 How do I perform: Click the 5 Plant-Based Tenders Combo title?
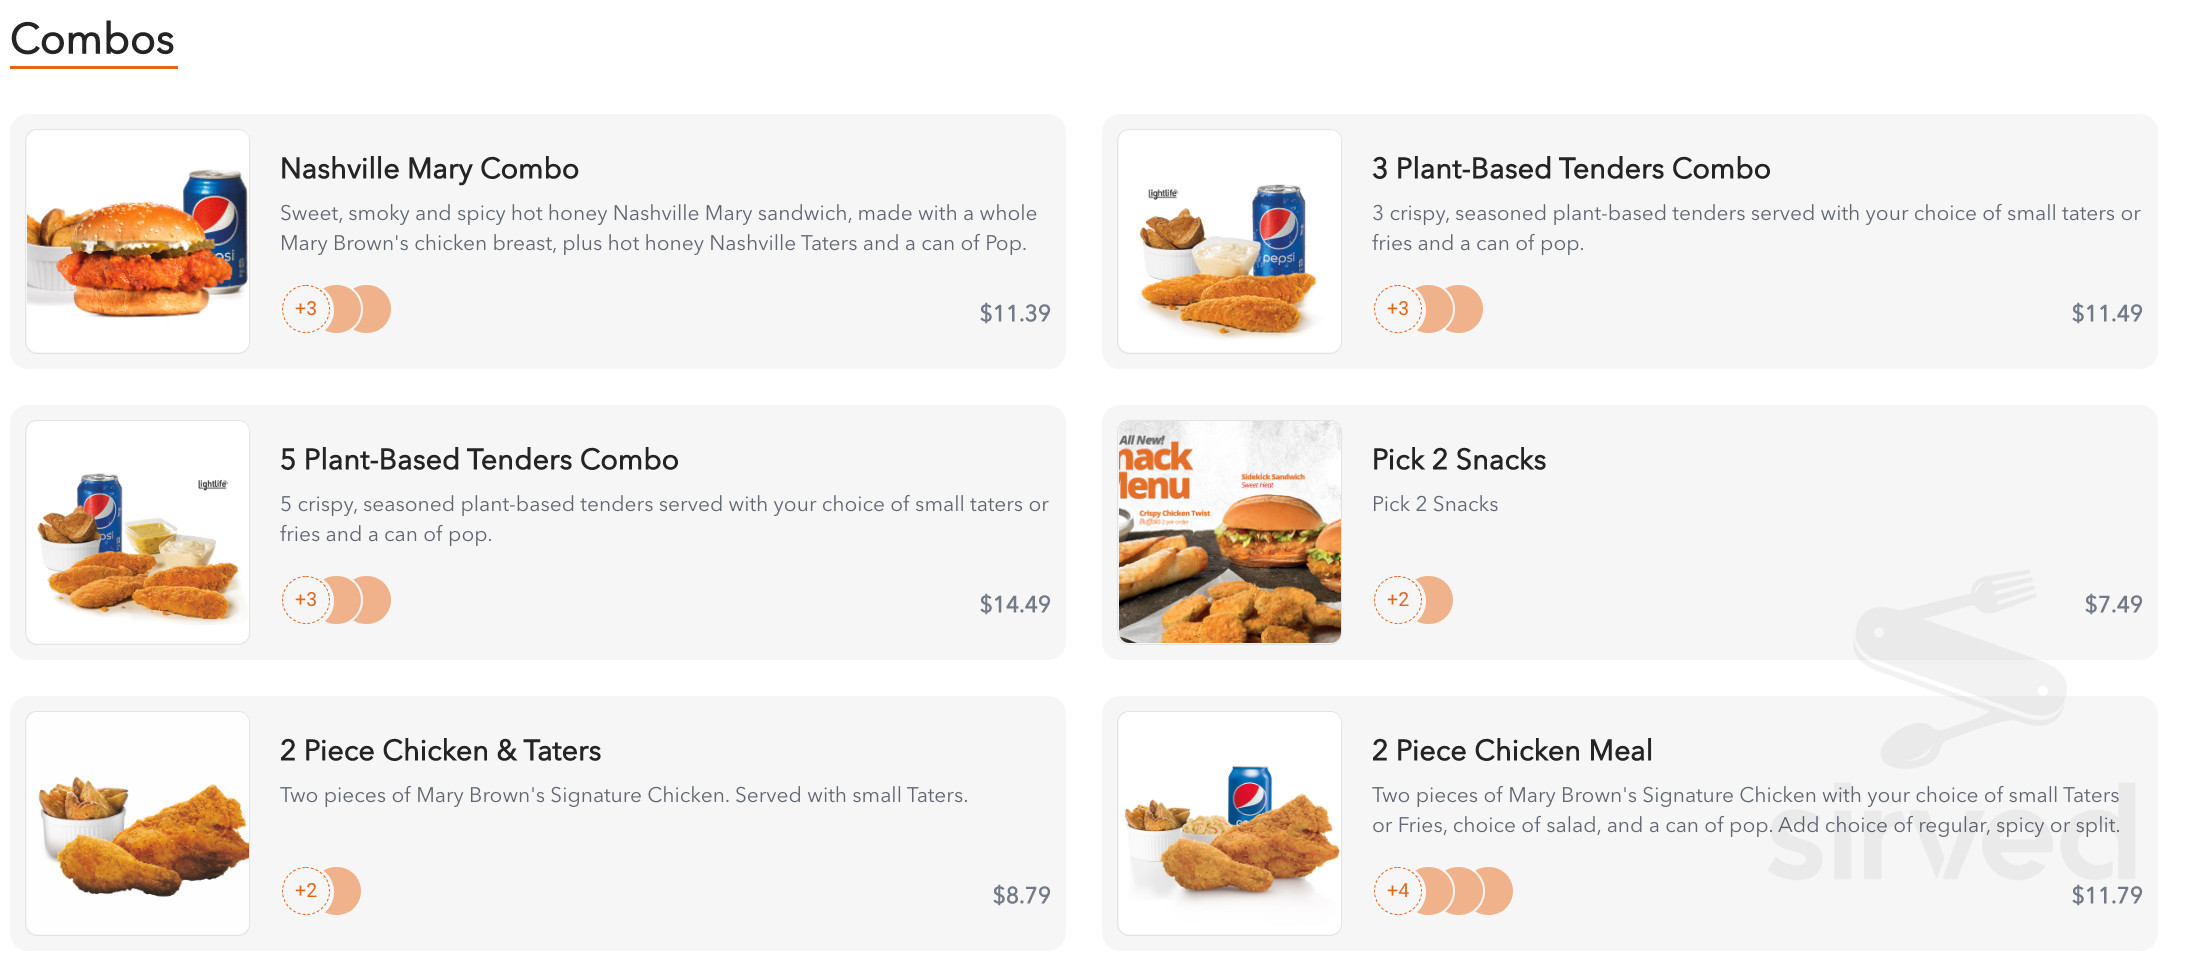click(x=479, y=459)
